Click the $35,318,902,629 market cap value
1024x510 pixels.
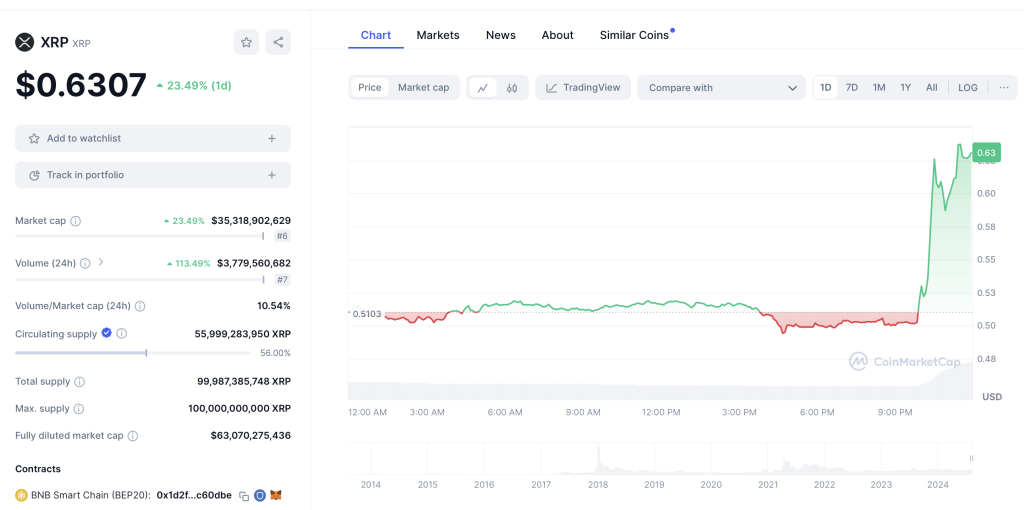[251, 221]
